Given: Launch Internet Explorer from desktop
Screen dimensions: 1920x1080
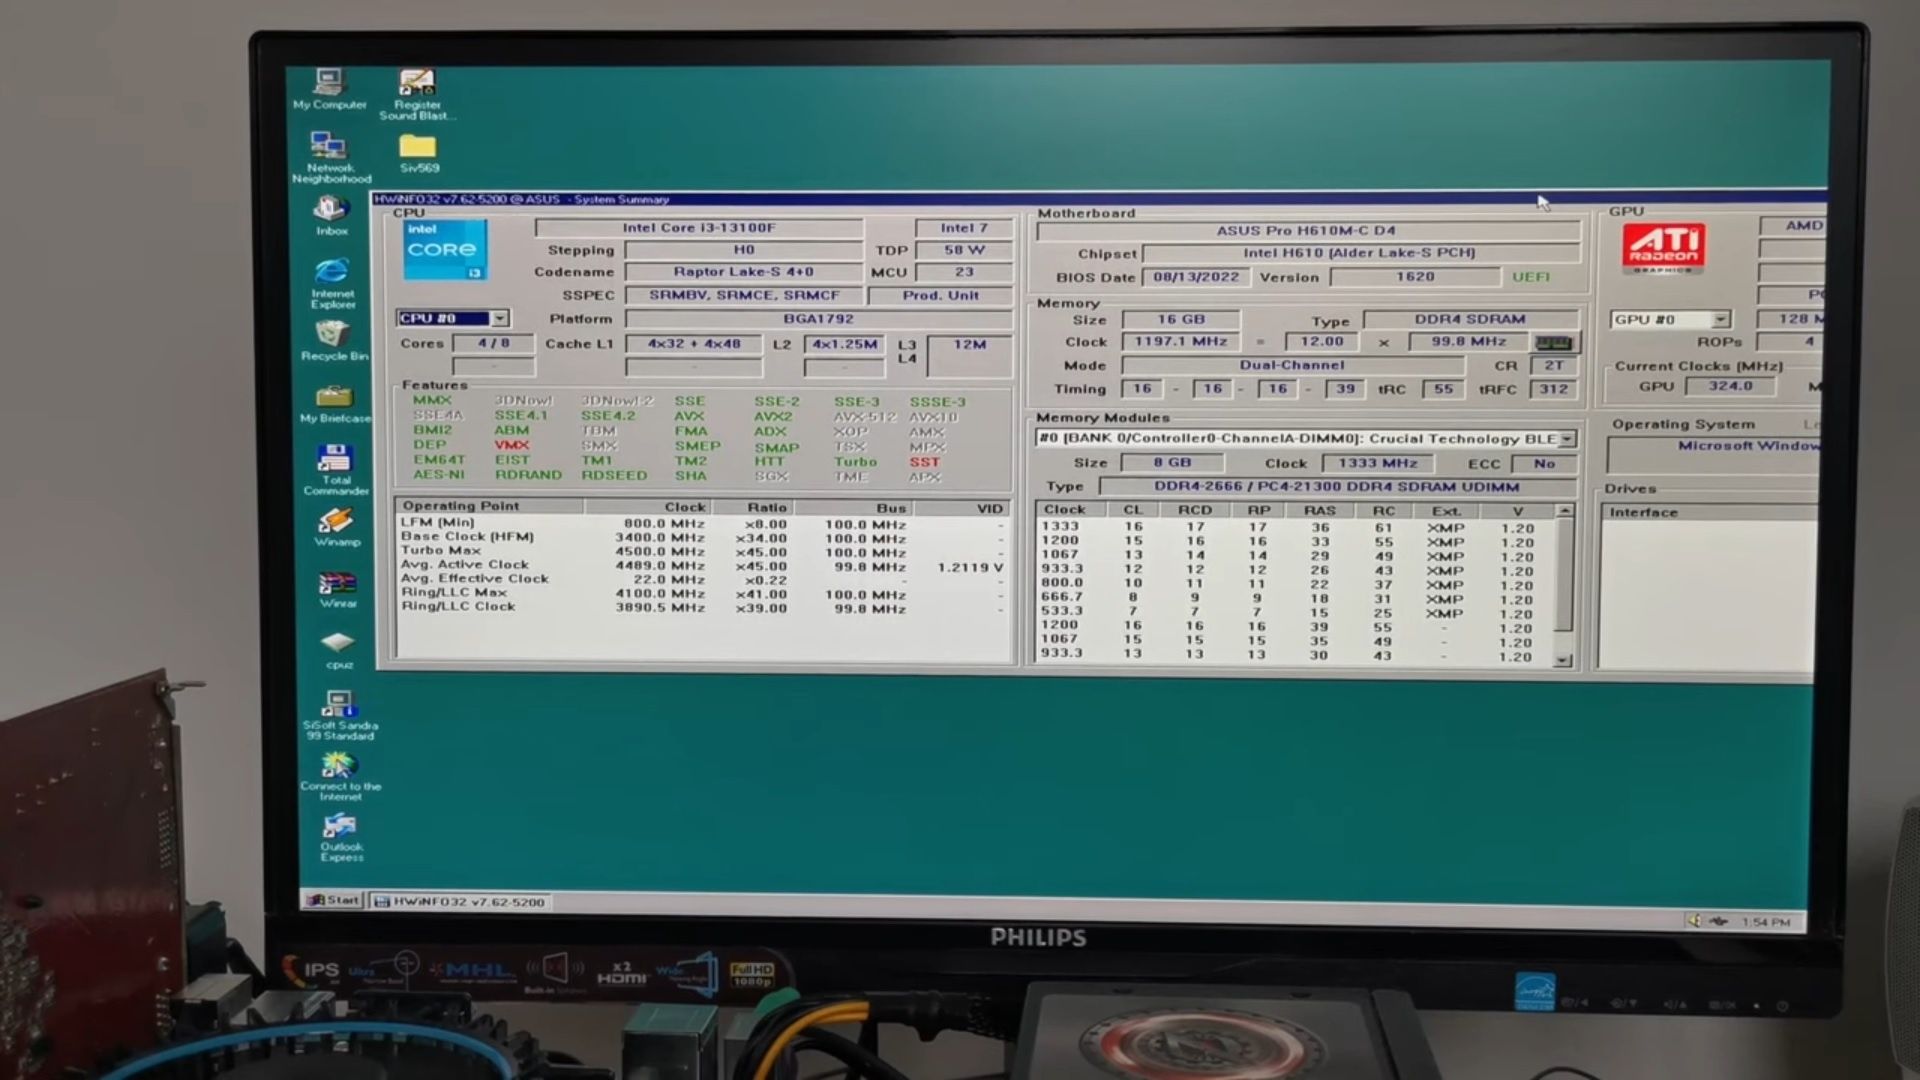Looking at the screenshot, I should (x=332, y=283).
